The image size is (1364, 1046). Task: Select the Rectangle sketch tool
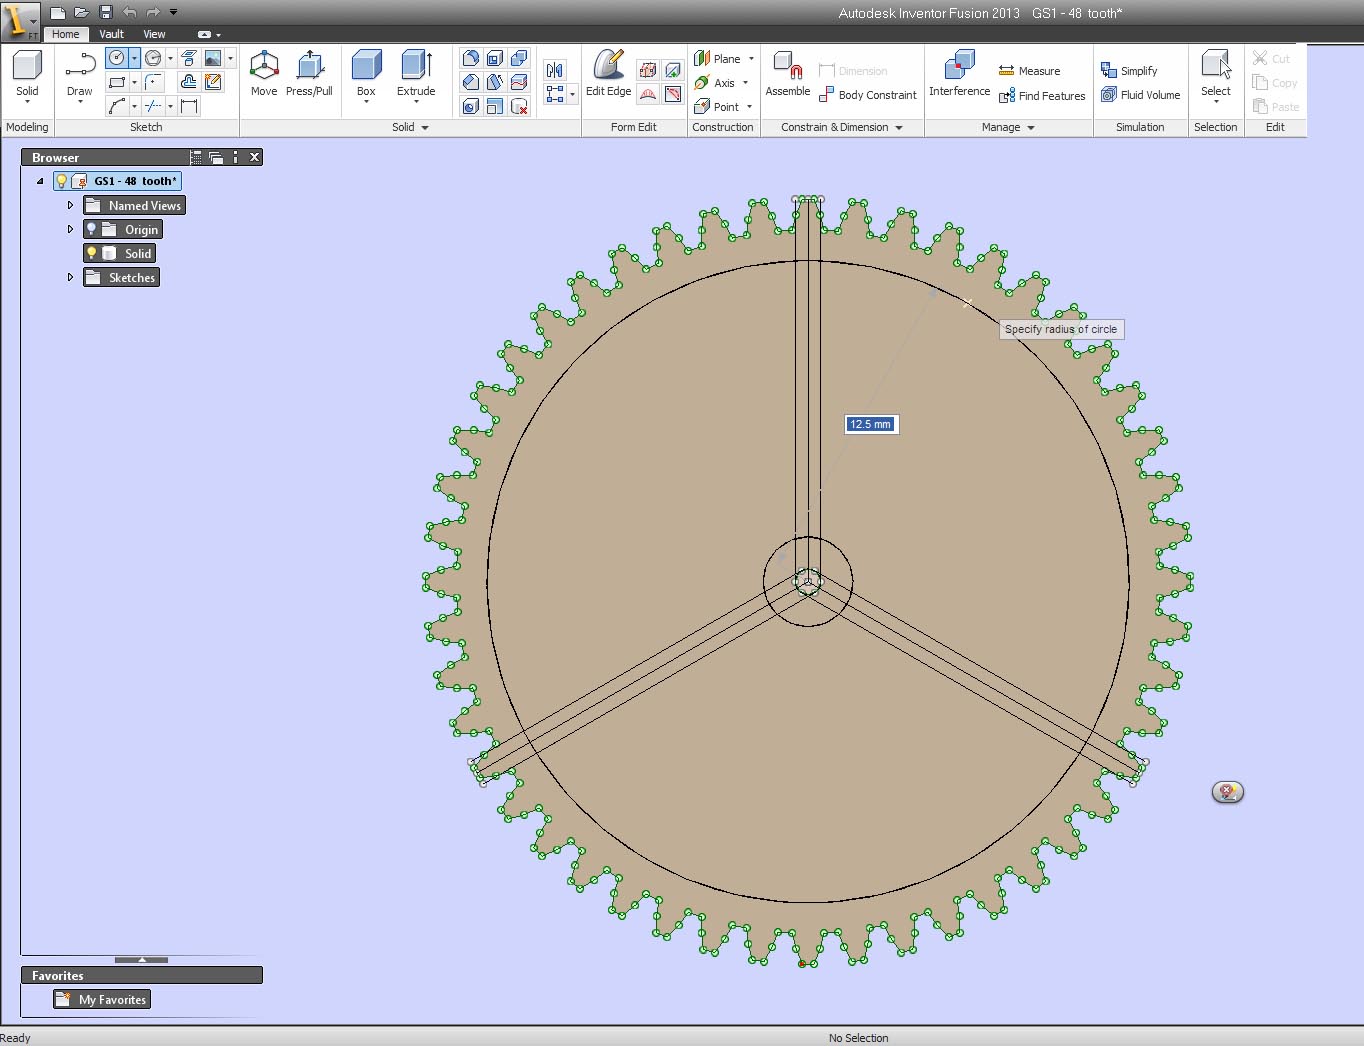pos(117,82)
